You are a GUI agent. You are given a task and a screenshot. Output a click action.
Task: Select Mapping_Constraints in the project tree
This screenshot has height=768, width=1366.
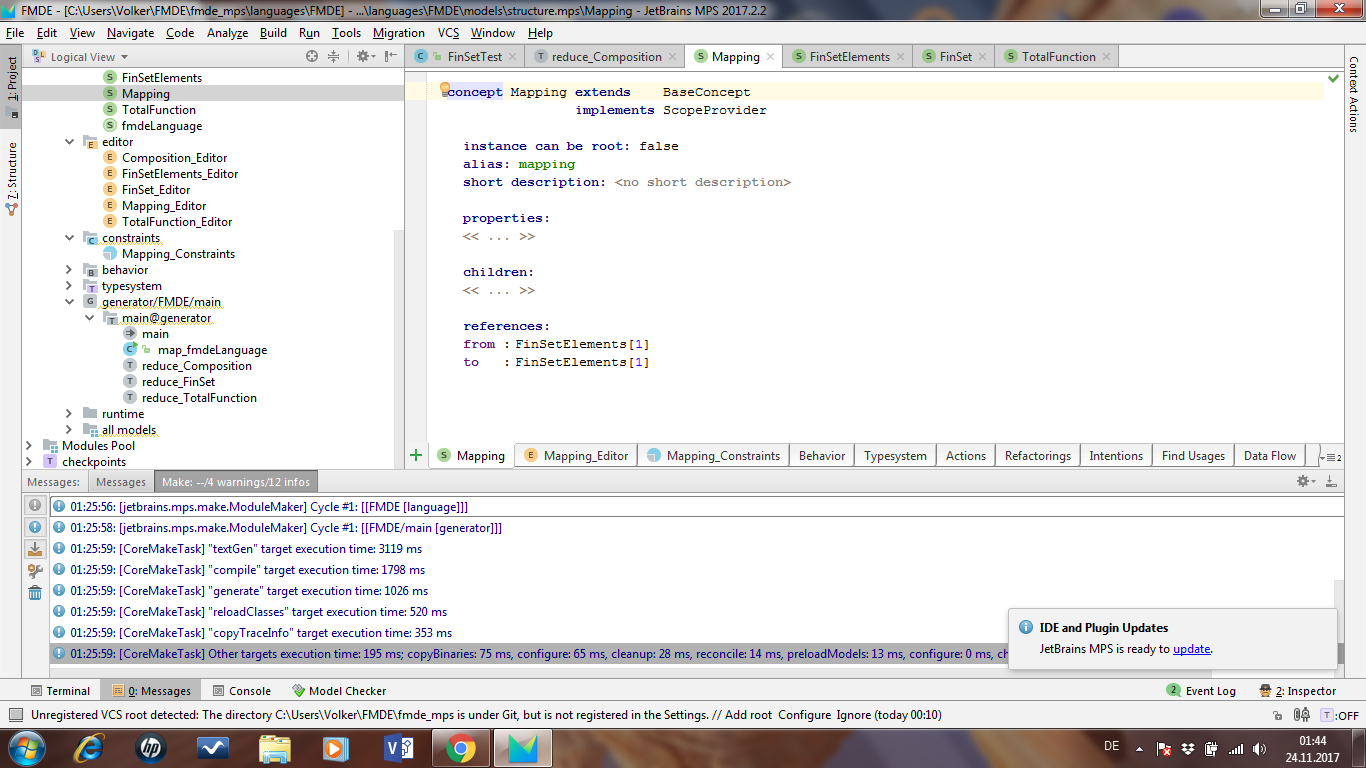click(178, 254)
